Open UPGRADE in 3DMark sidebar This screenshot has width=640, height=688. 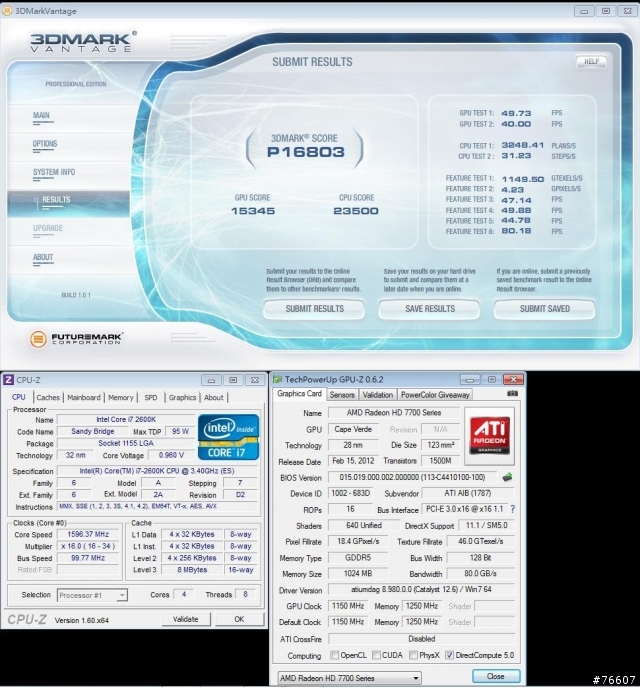tap(48, 228)
